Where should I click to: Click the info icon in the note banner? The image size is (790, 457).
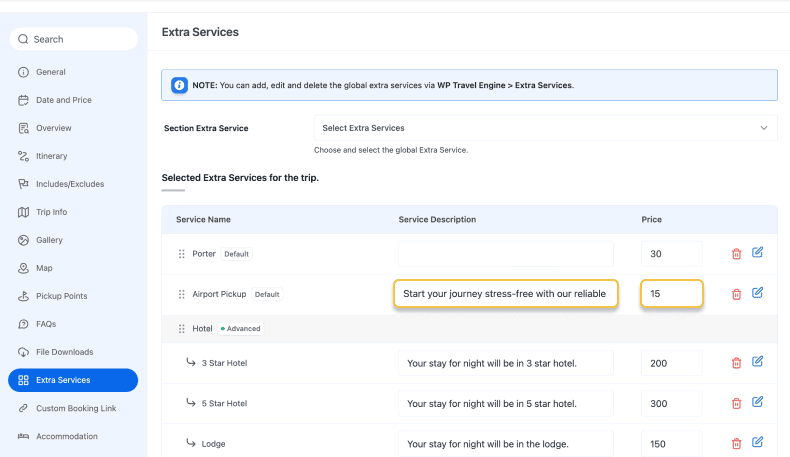coord(179,85)
